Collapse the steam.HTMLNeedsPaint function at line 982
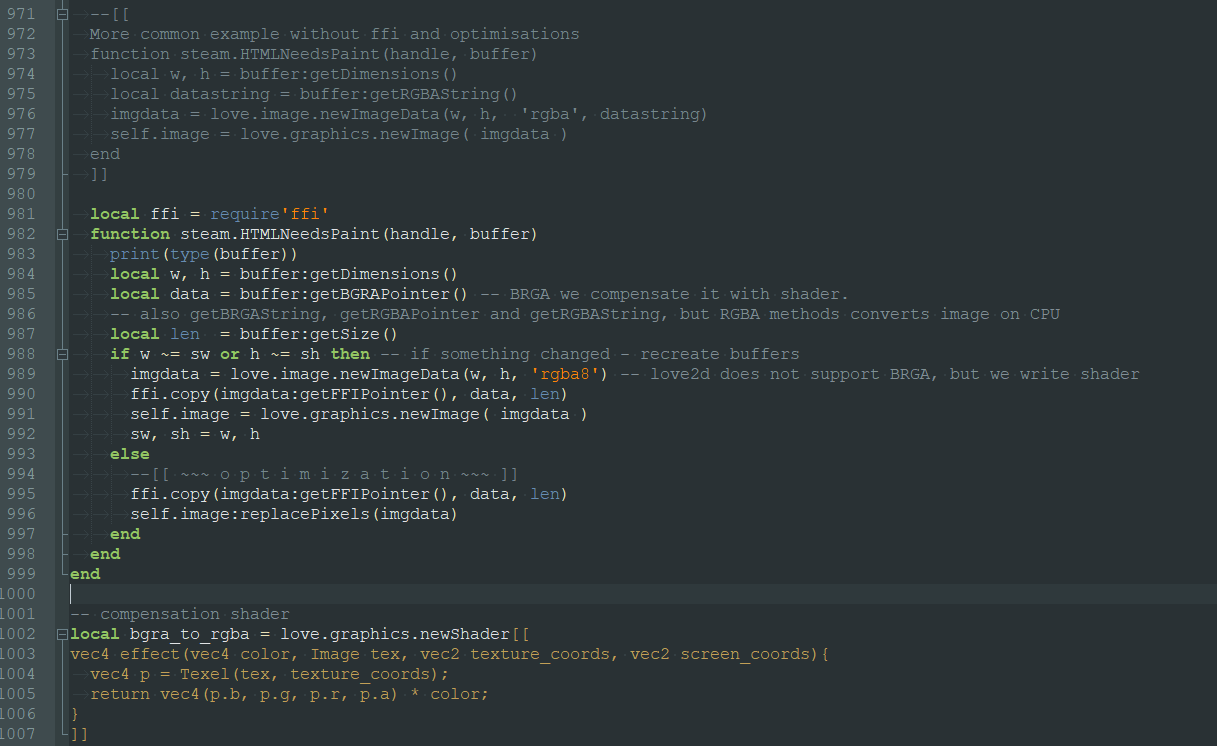The height and width of the screenshot is (746, 1217). [x=64, y=234]
